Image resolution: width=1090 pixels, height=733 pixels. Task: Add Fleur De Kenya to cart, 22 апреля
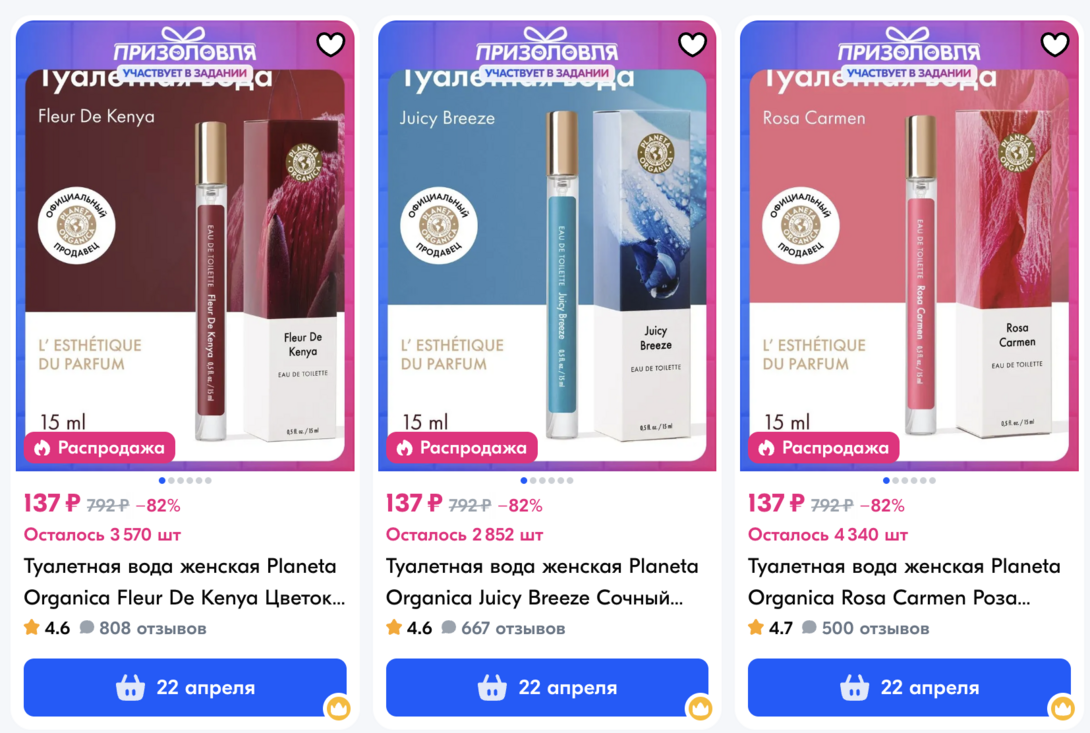tap(185, 687)
